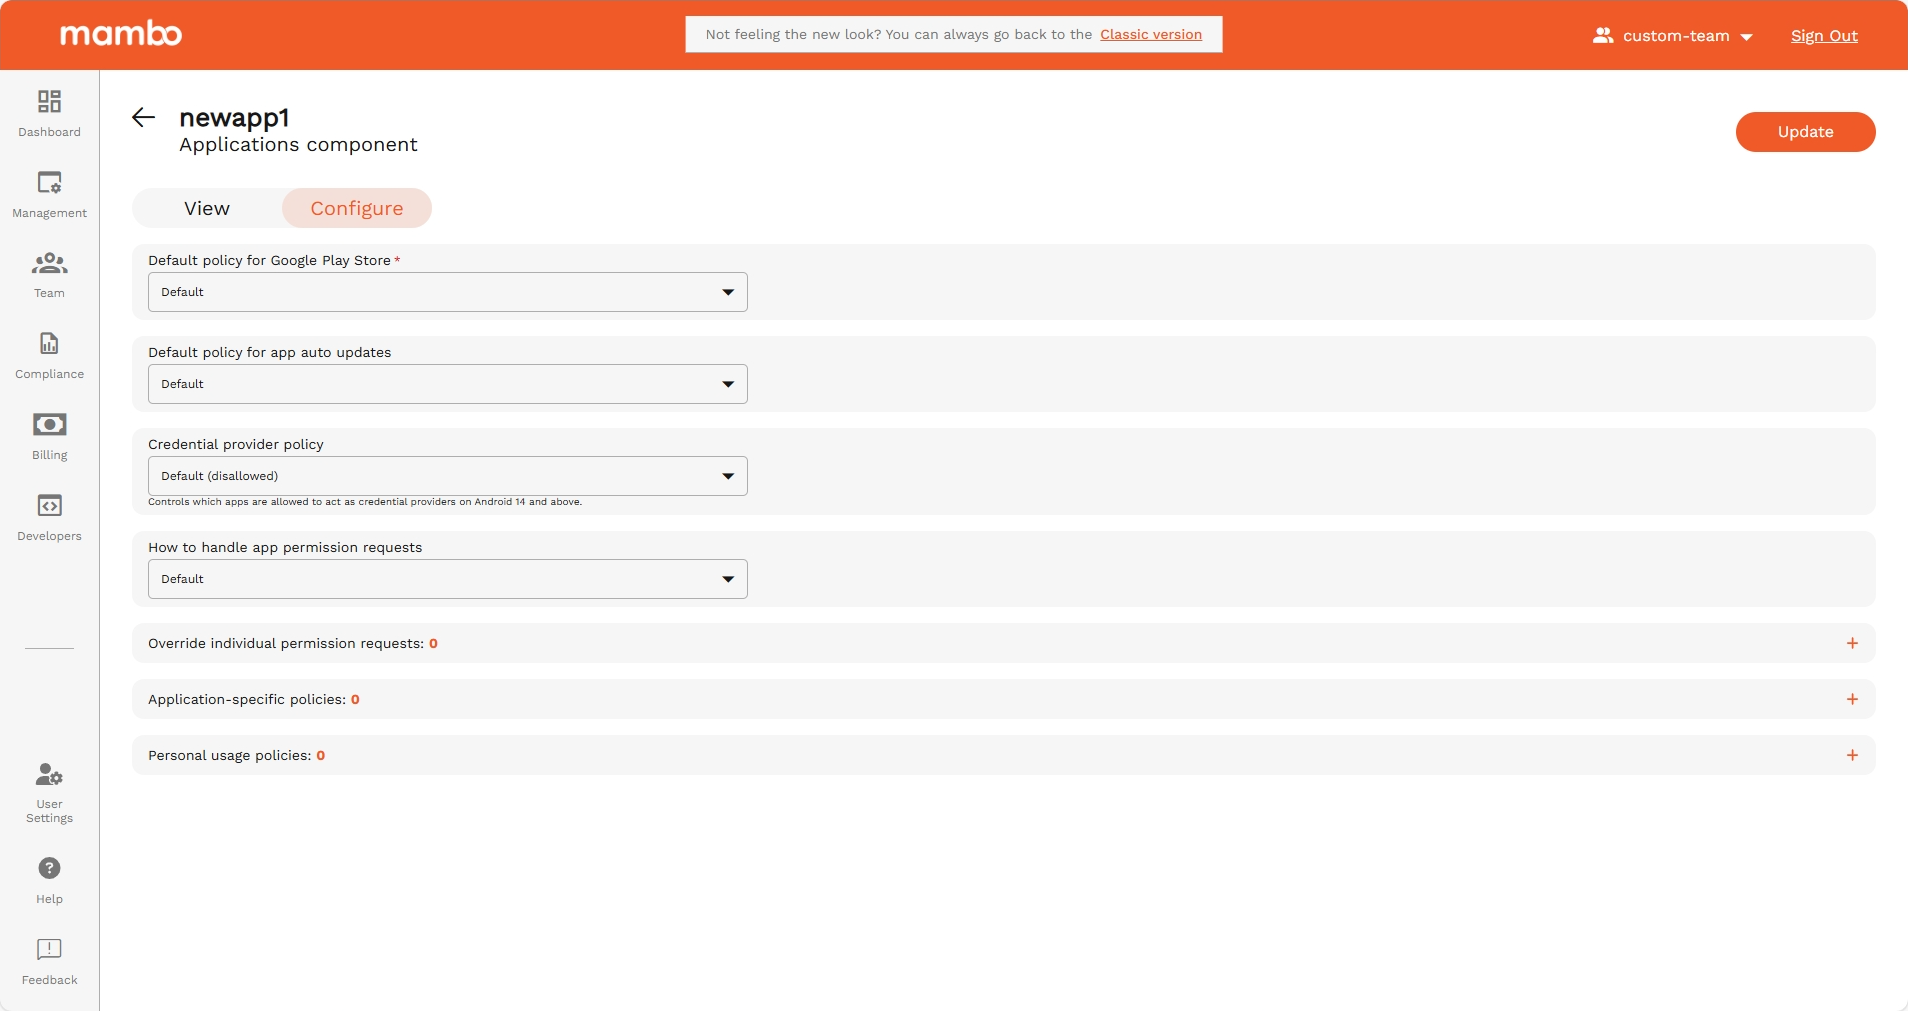
Task: Open the Classic version link
Action: tap(1151, 34)
